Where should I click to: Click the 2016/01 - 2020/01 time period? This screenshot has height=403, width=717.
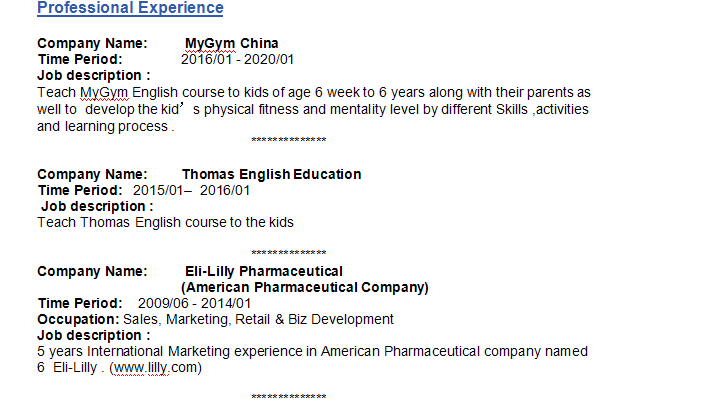[x=237, y=60]
